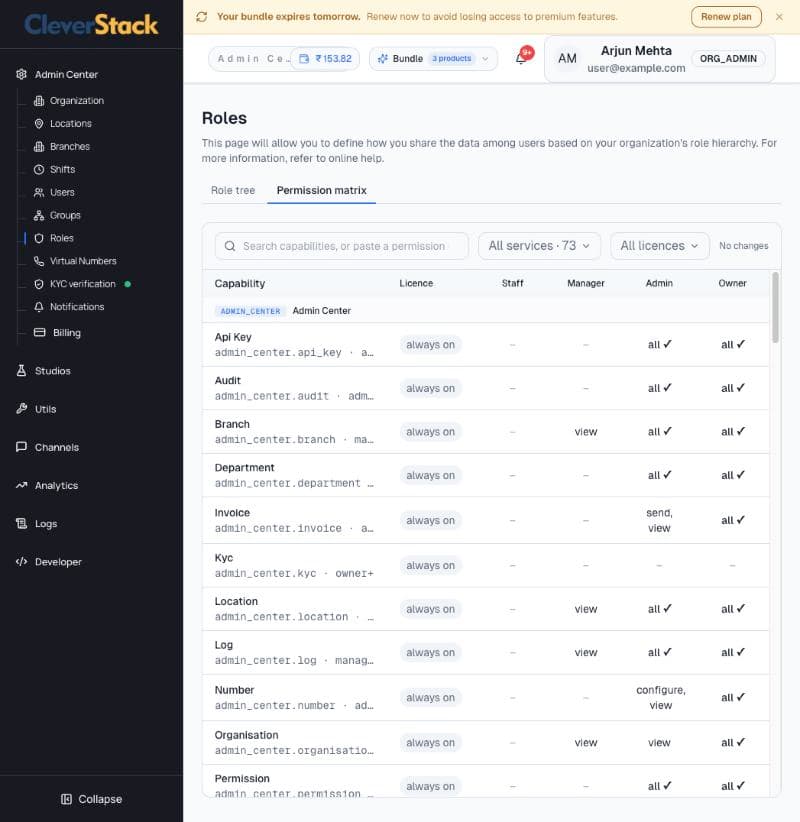Click the KYC verification shield-check icon
The height and width of the screenshot is (822, 800).
[x=39, y=284]
